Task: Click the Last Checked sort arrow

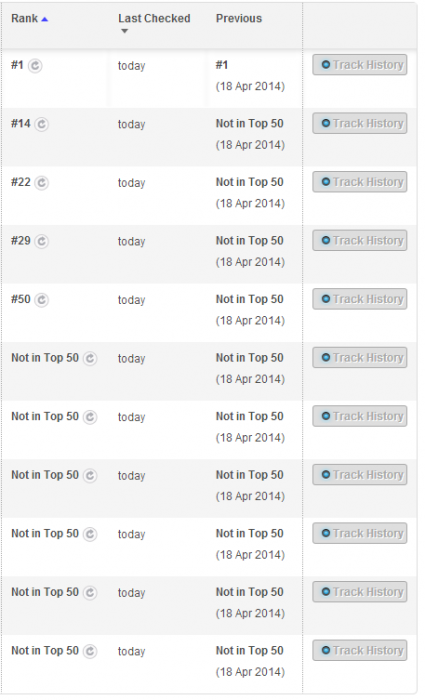Action: (125, 31)
